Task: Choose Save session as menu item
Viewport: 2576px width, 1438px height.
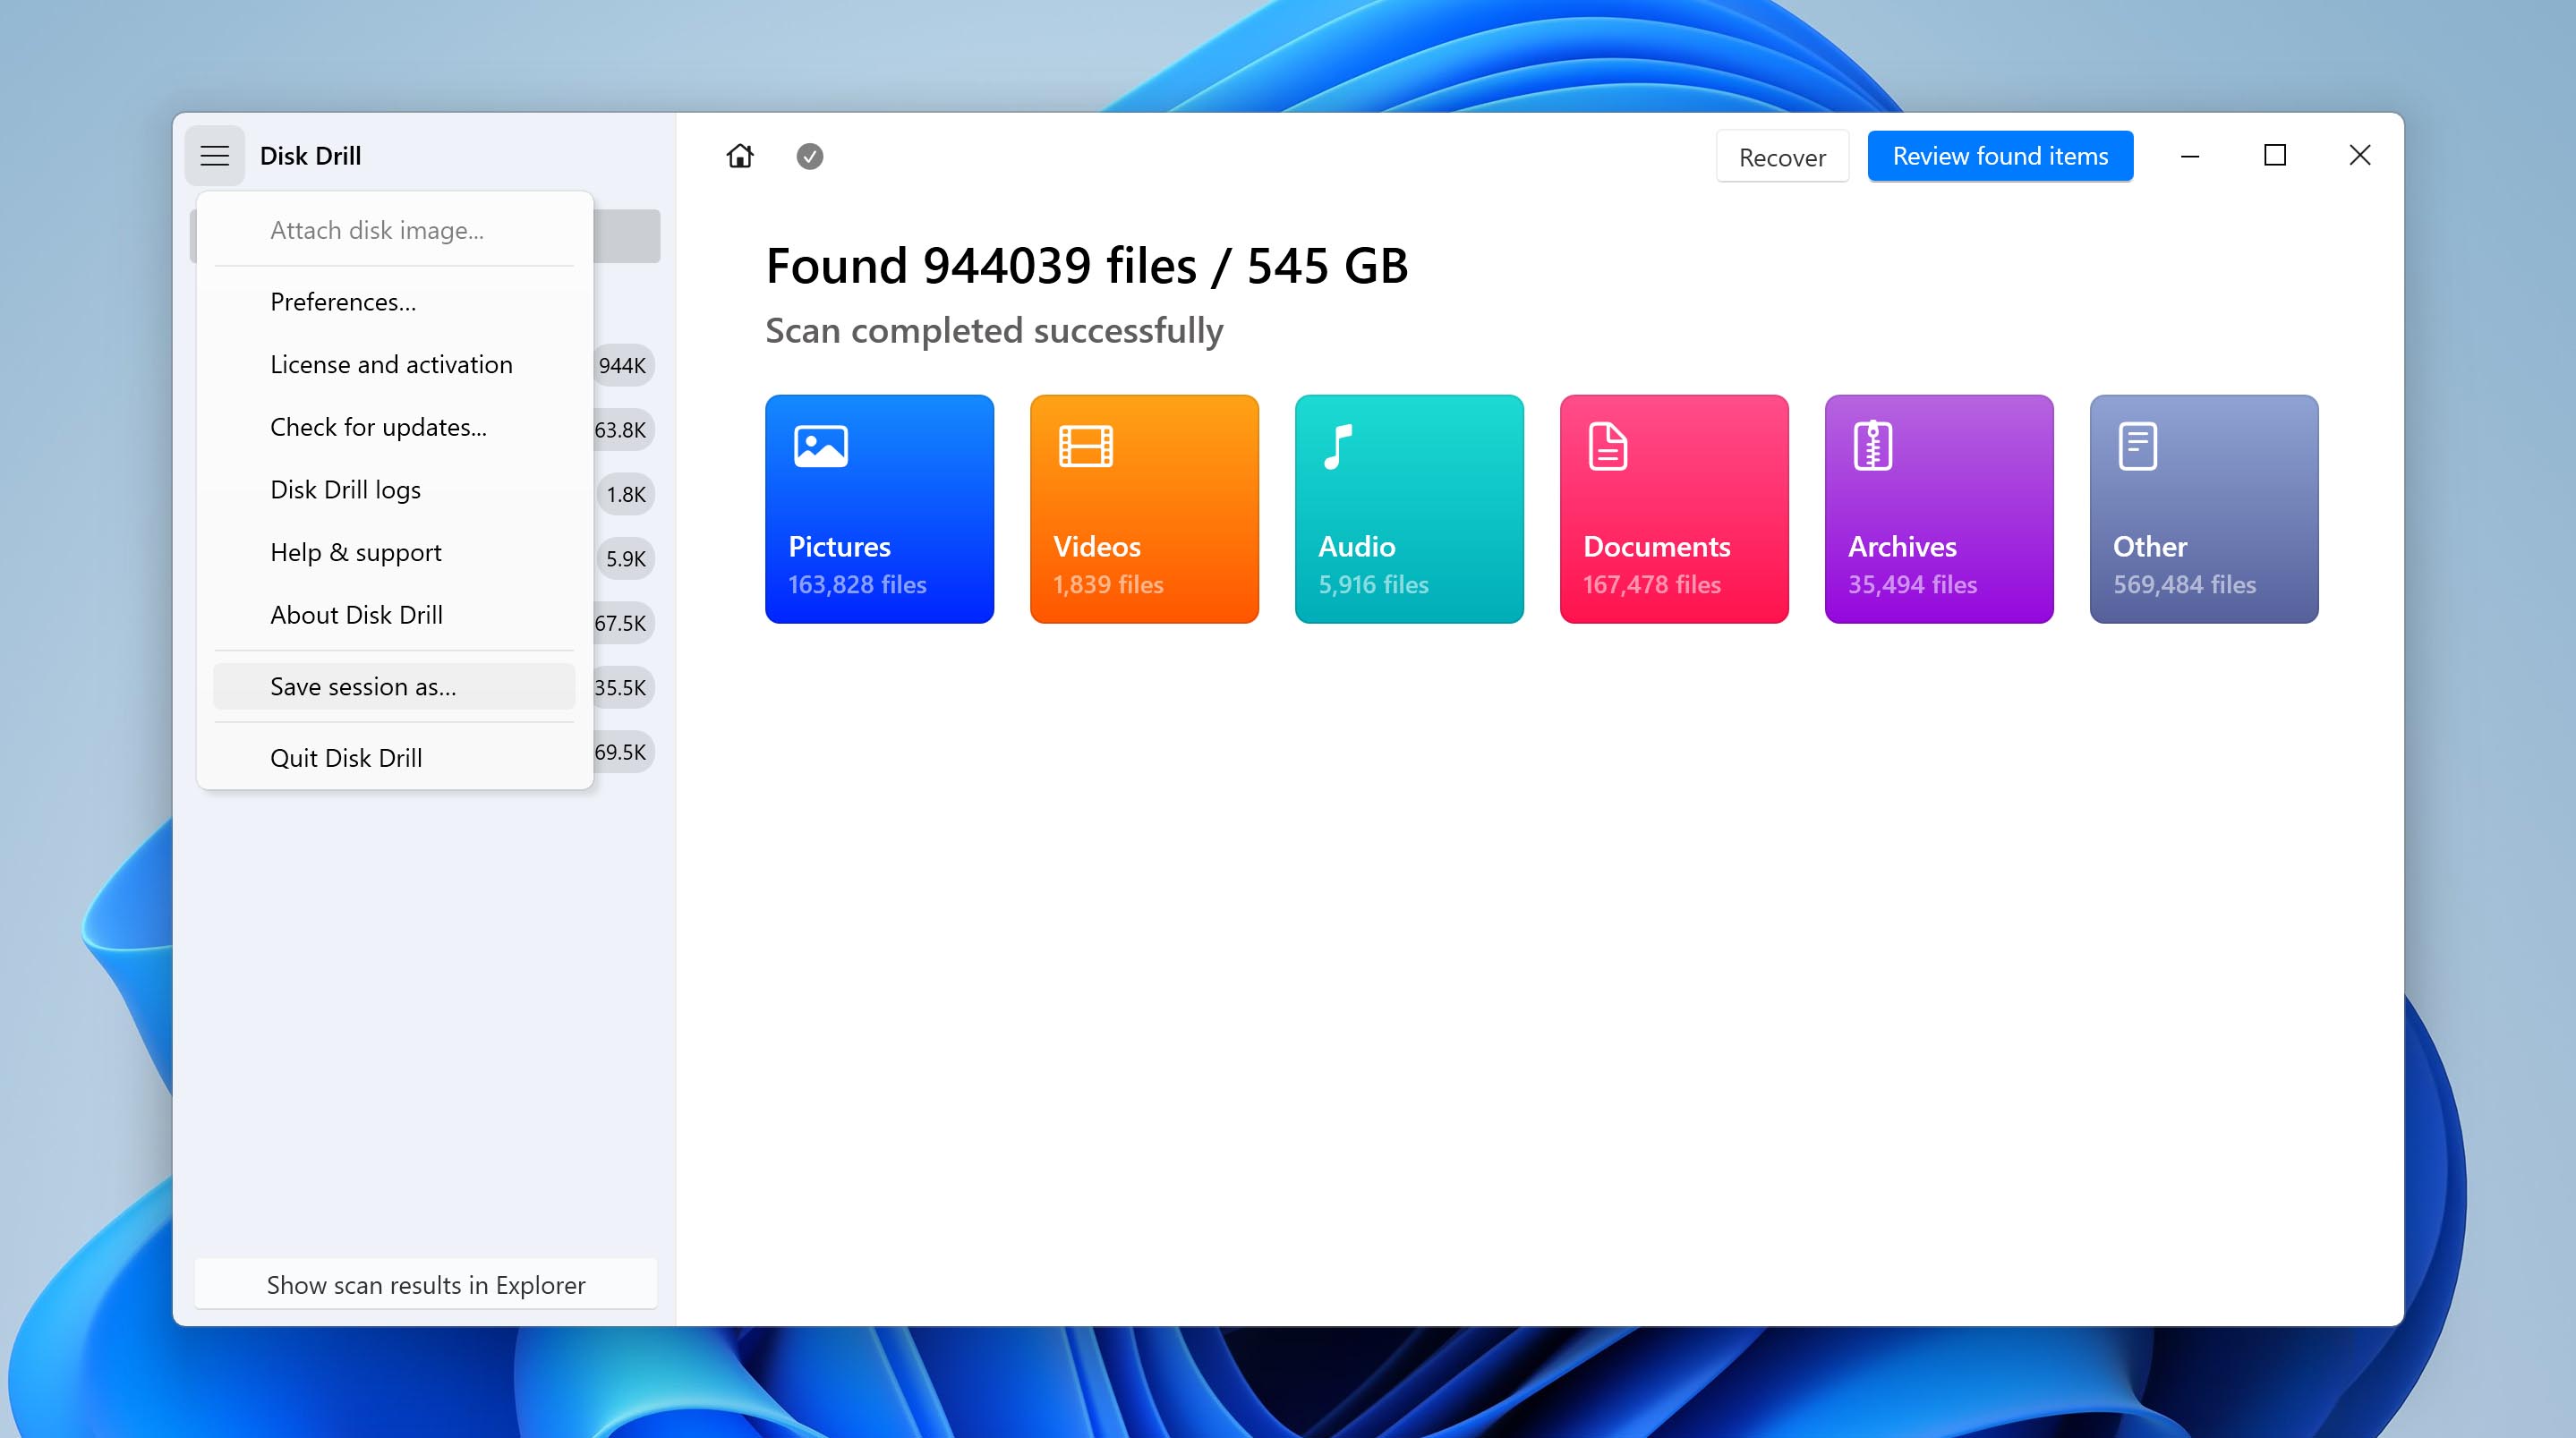Action: tap(394, 687)
